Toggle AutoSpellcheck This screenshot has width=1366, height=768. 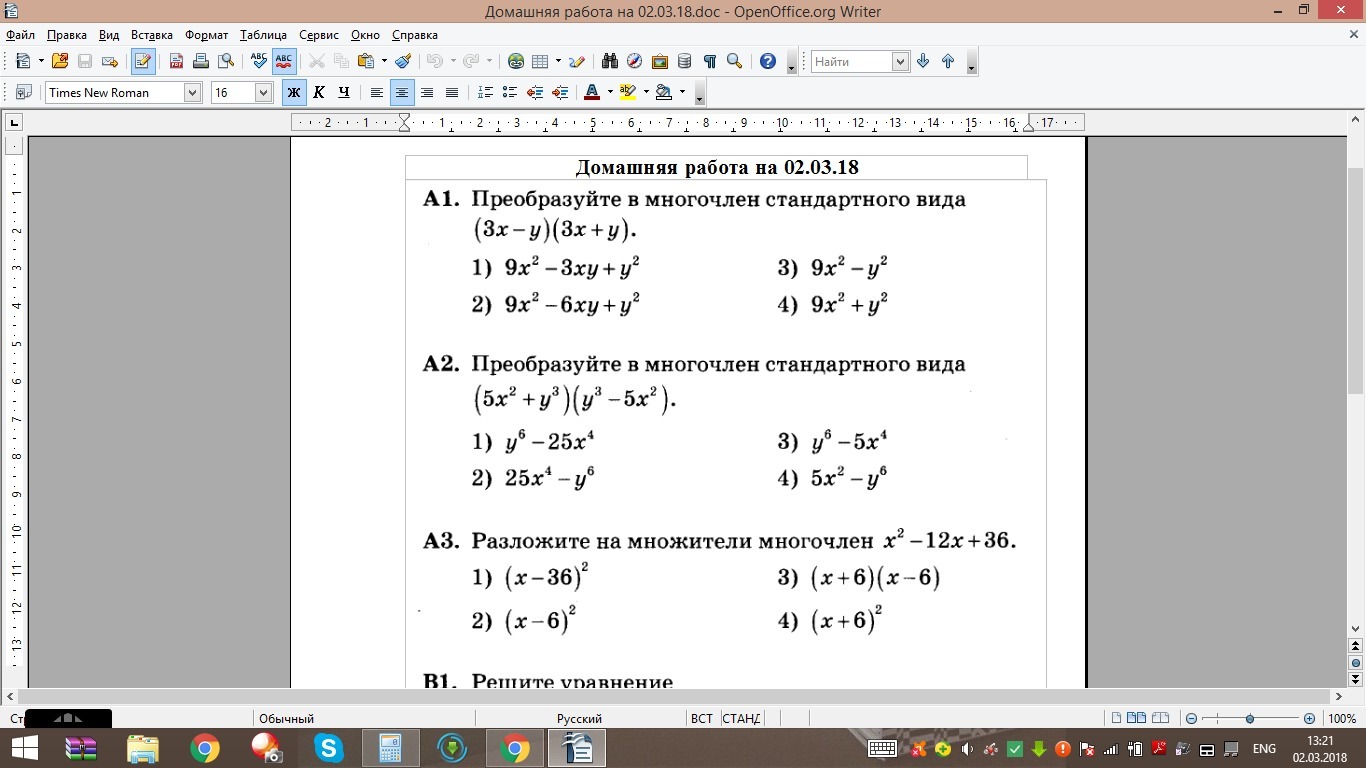284,61
